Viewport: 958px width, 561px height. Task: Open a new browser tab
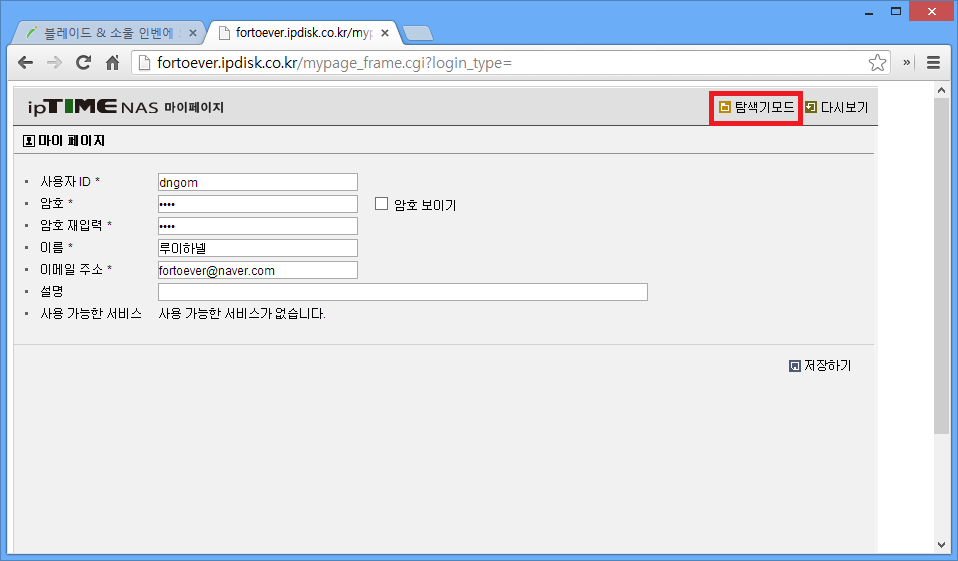coord(417,33)
